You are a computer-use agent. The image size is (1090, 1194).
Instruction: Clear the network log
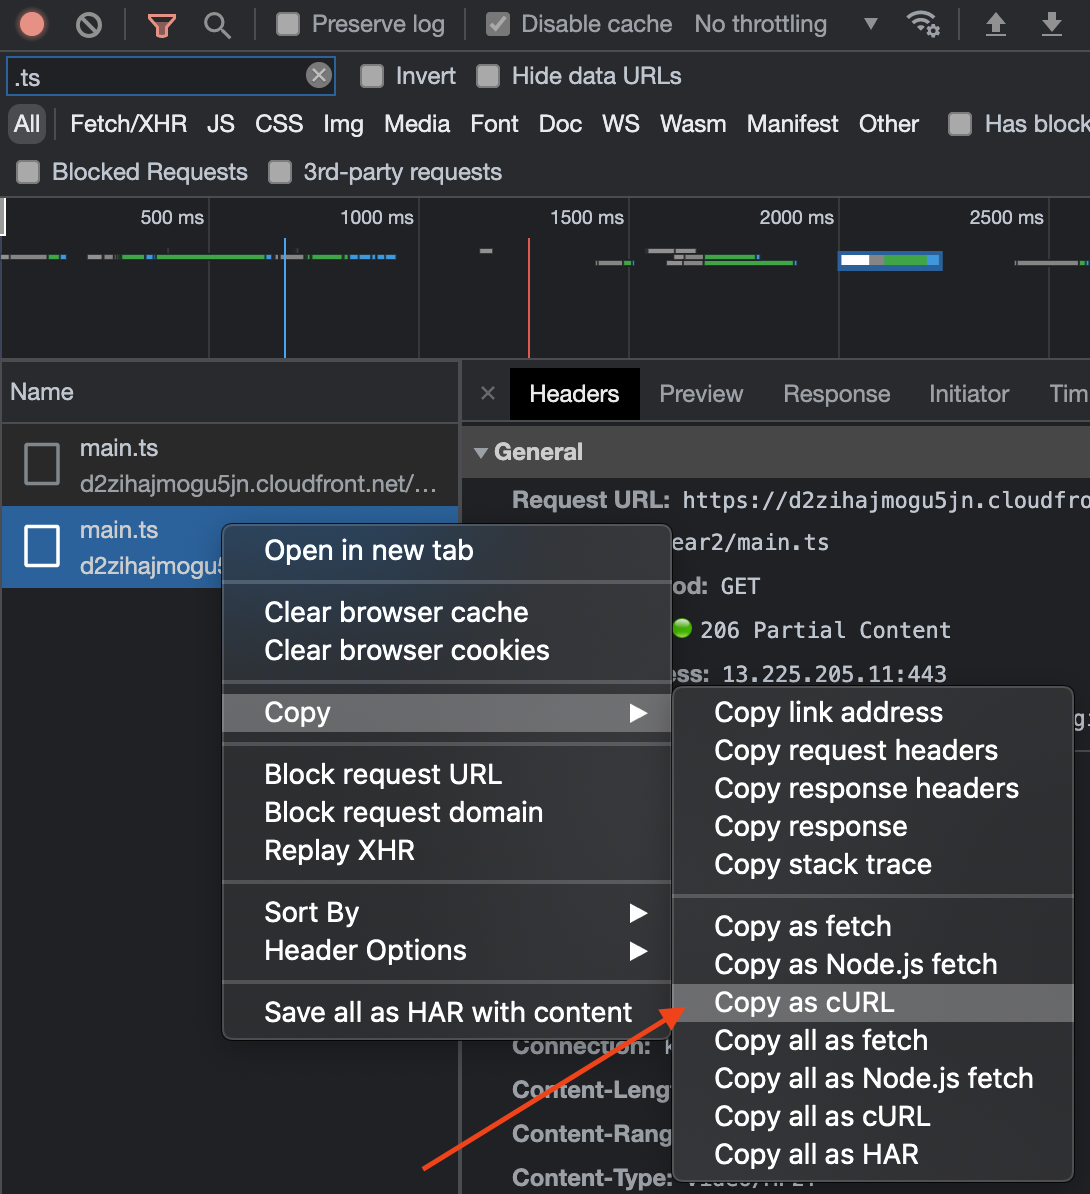pos(89,25)
